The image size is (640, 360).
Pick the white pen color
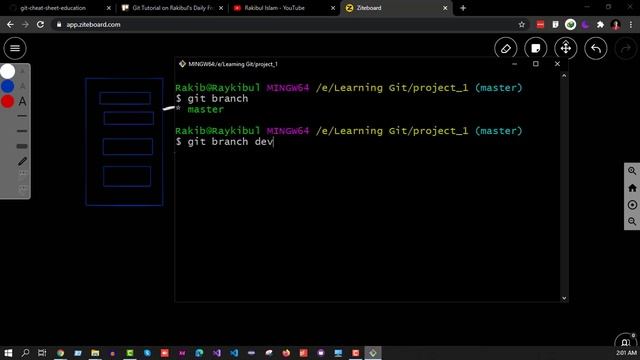[x=7, y=71]
